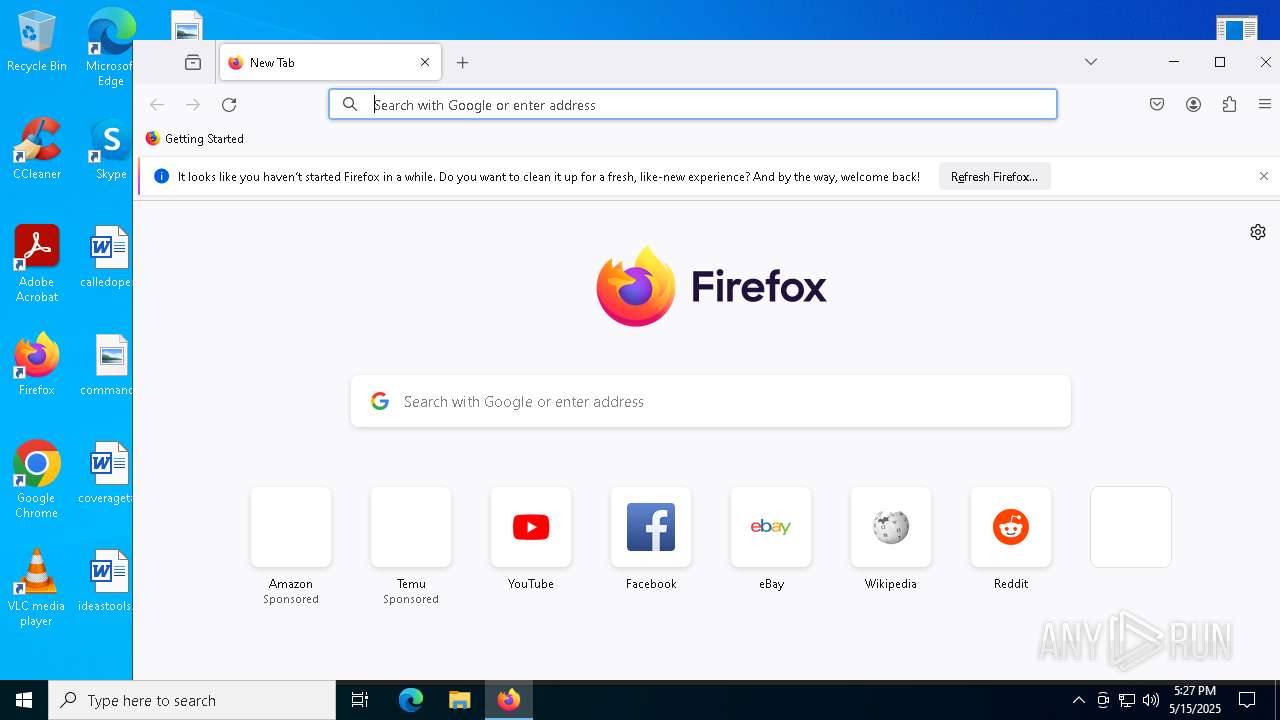Select Skype desktop icon

(111, 149)
